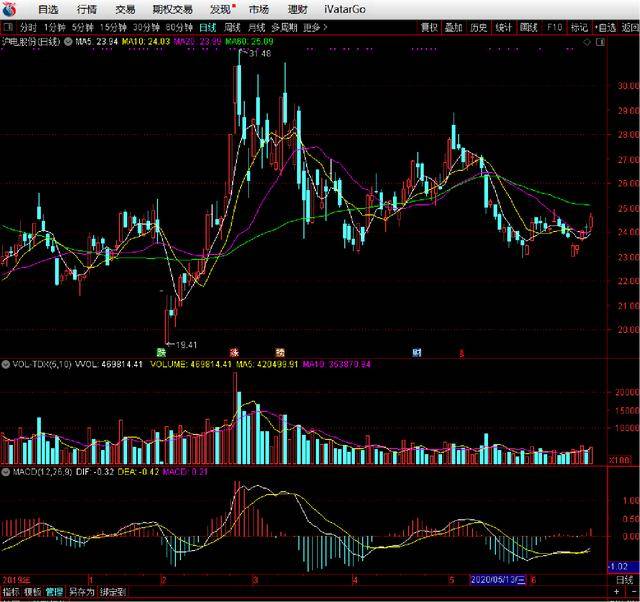Open the F10 company info panel

555,27
